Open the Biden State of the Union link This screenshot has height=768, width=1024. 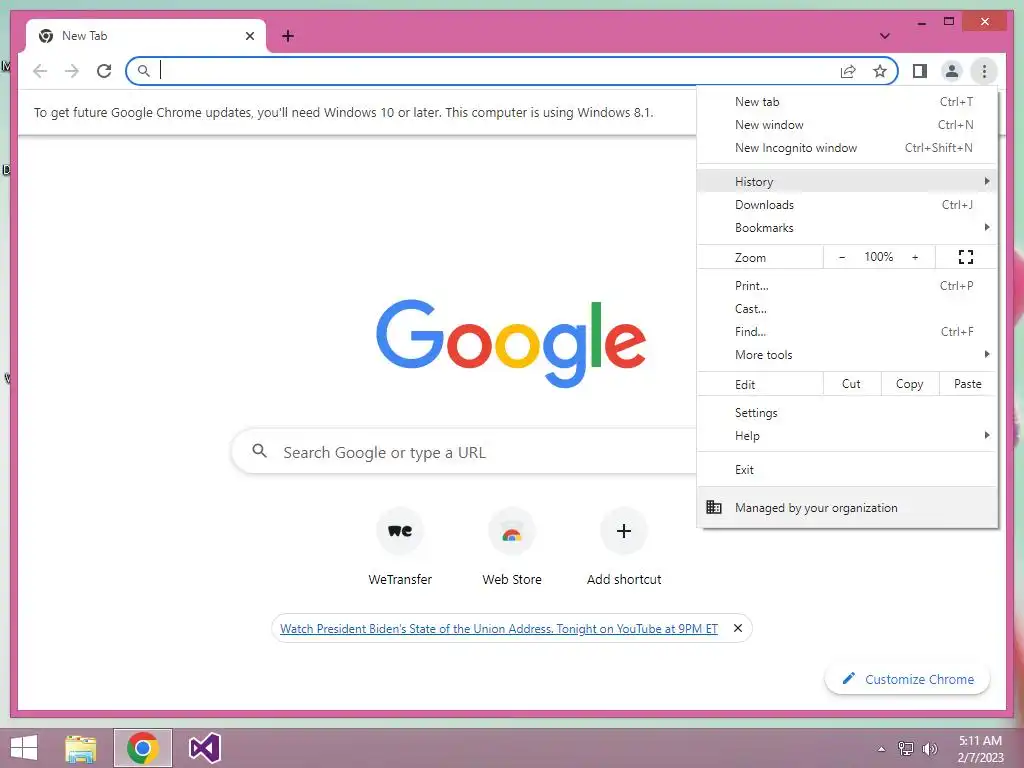pos(498,628)
